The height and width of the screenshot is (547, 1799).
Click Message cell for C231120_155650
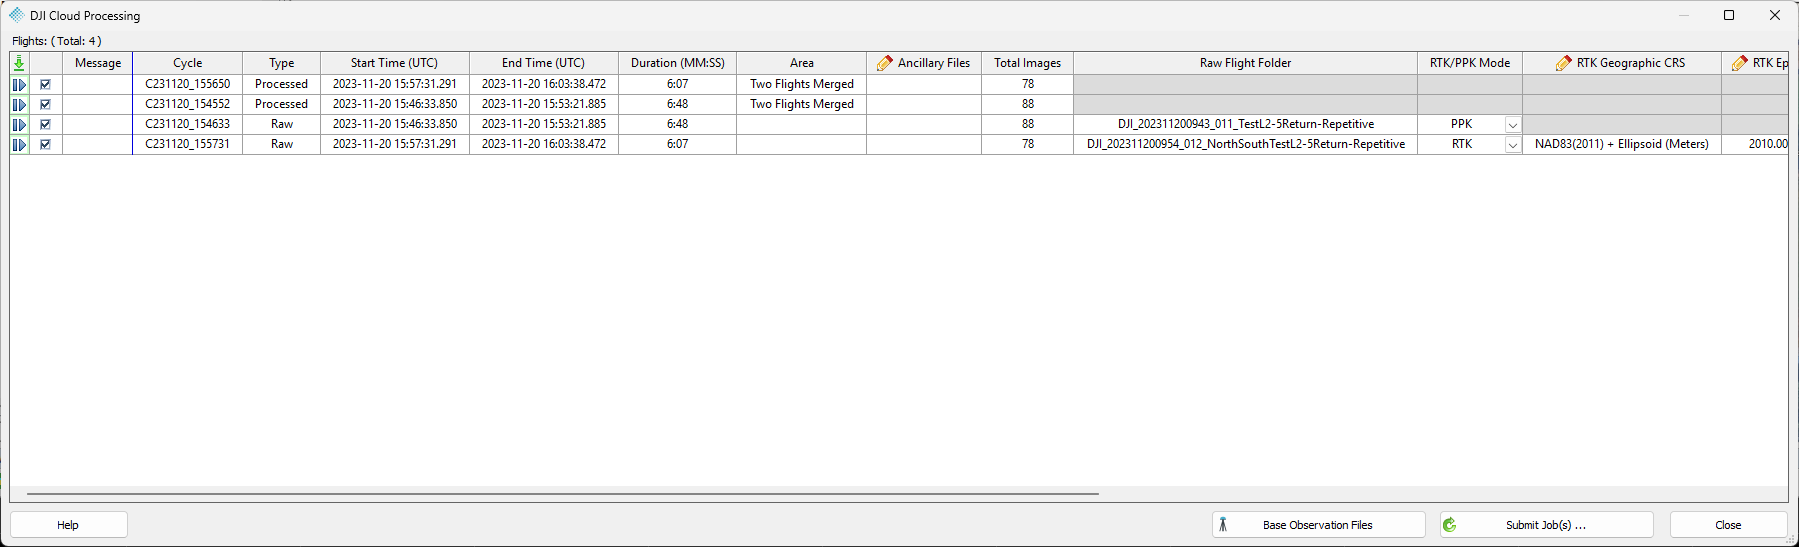(98, 84)
